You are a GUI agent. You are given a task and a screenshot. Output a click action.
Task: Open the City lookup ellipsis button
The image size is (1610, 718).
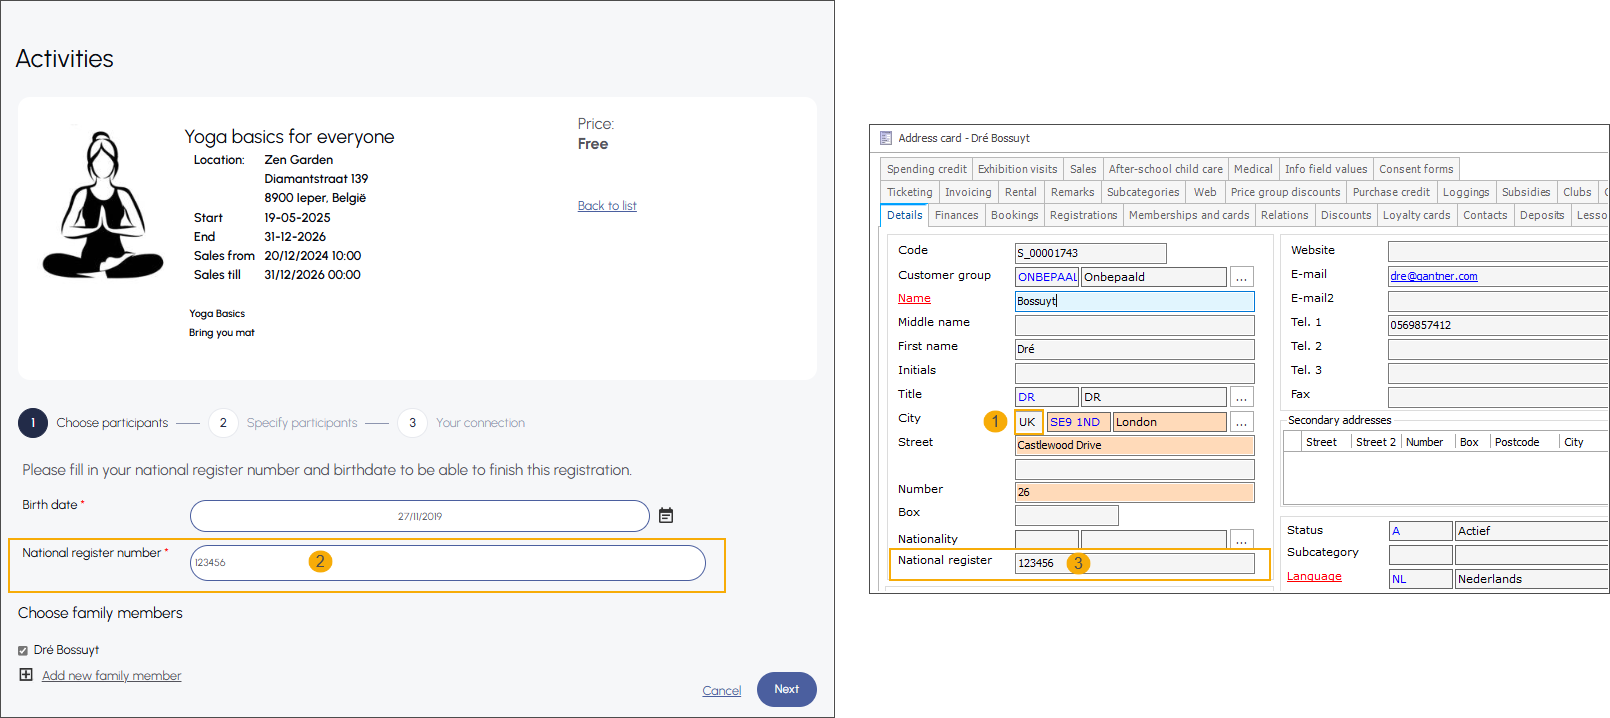click(x=1241, y=422)
